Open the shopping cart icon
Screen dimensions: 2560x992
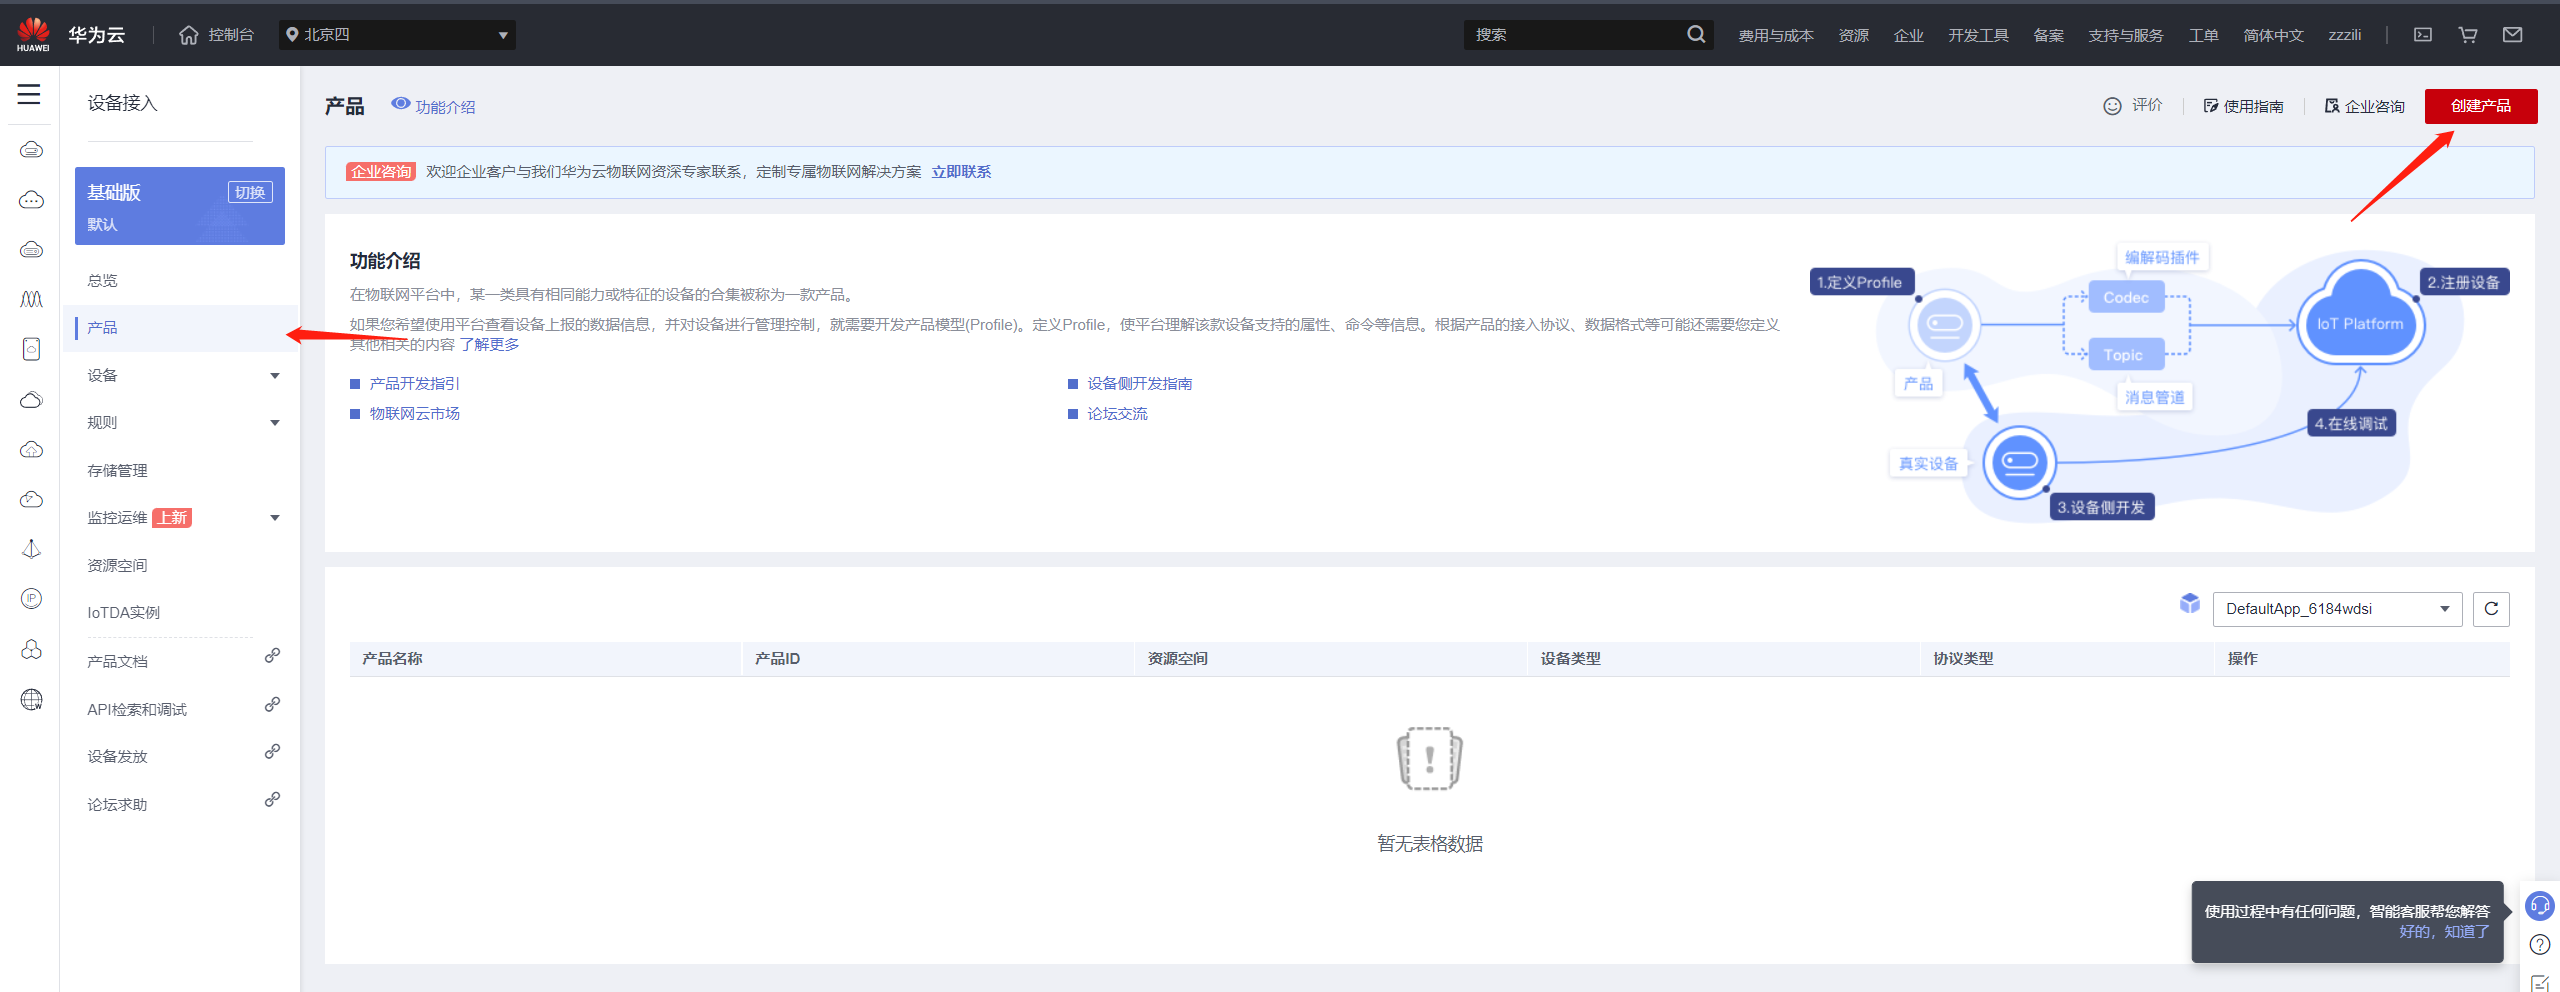pyautogui.click(x=2468, y=34)
